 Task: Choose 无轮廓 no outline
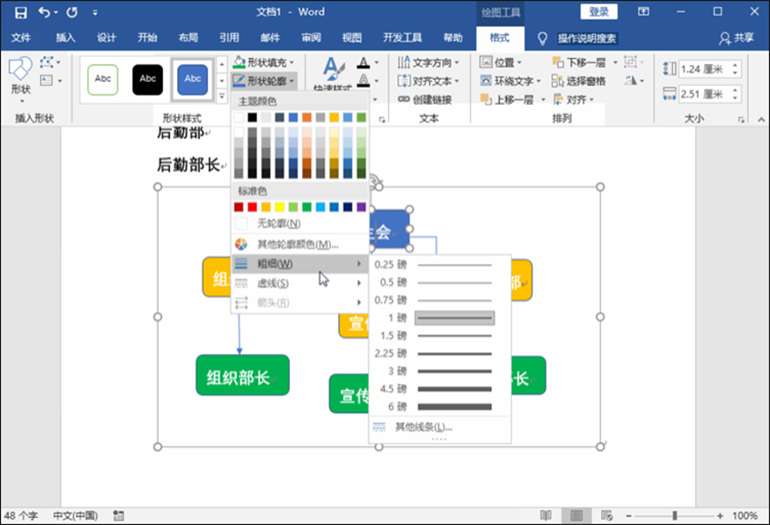coord(300,224)
